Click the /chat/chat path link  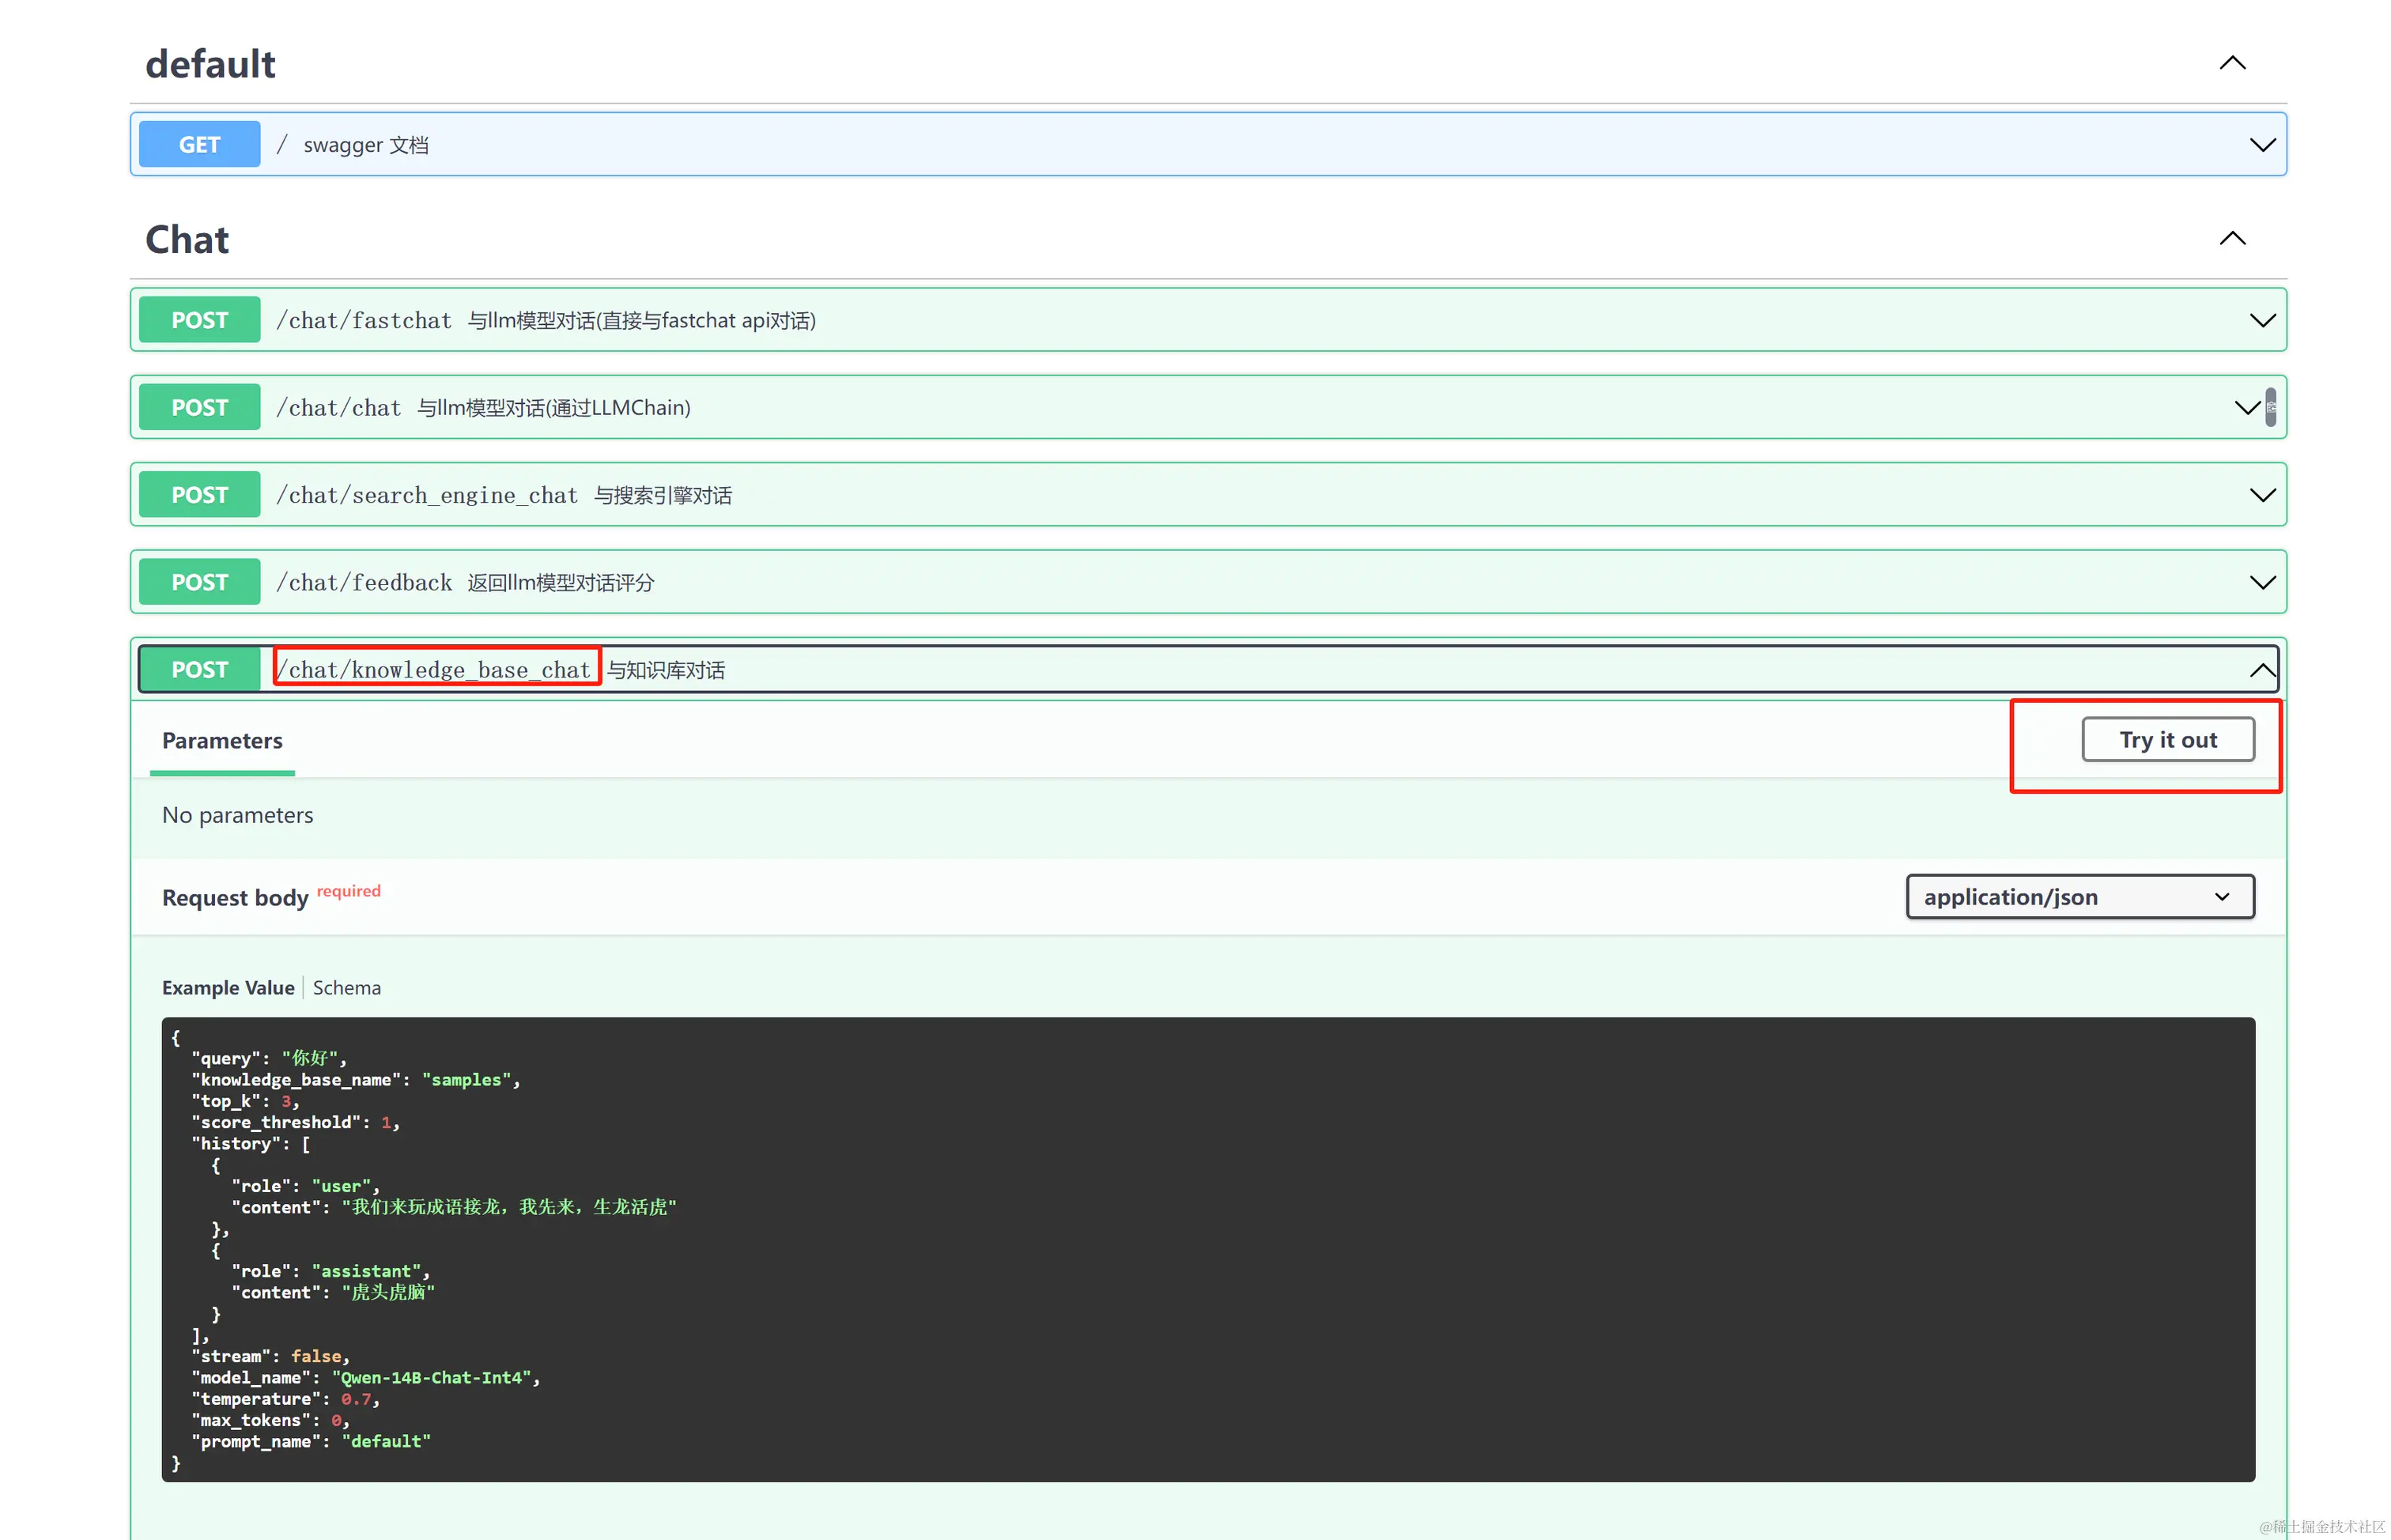pyautogui.click(x=339, y=408)
